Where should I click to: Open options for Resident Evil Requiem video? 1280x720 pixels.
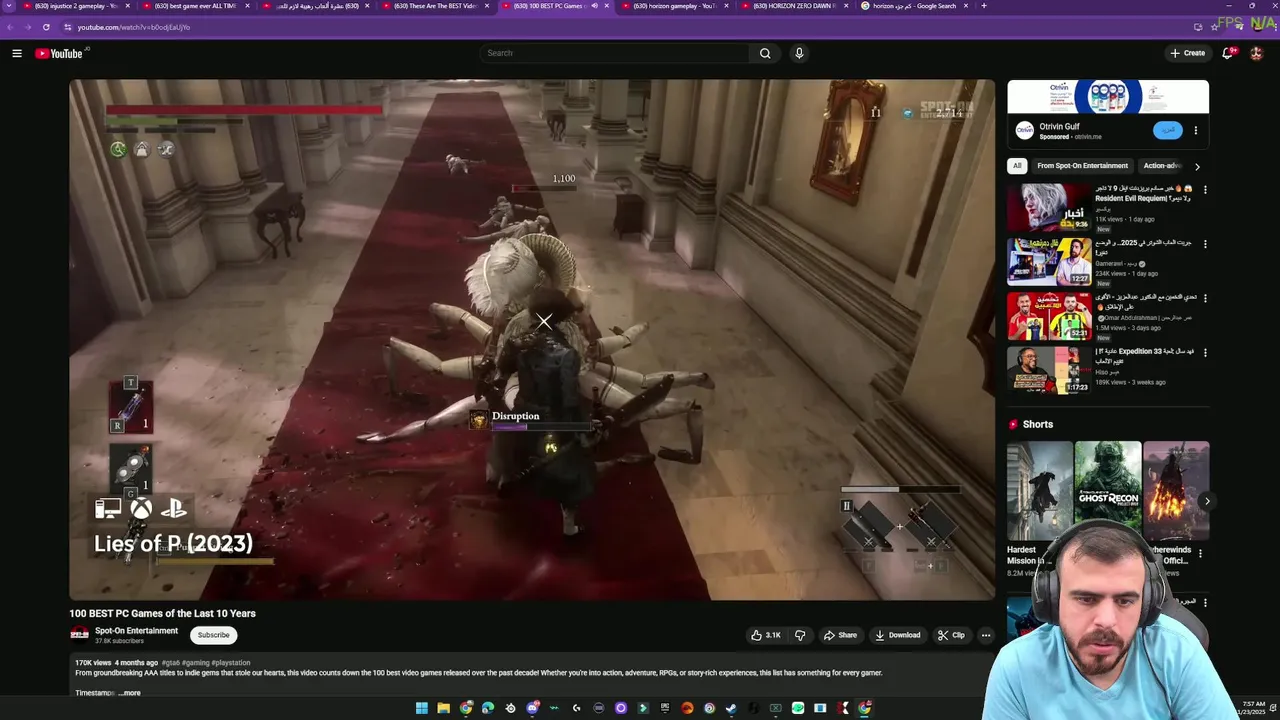[1205, 189]
